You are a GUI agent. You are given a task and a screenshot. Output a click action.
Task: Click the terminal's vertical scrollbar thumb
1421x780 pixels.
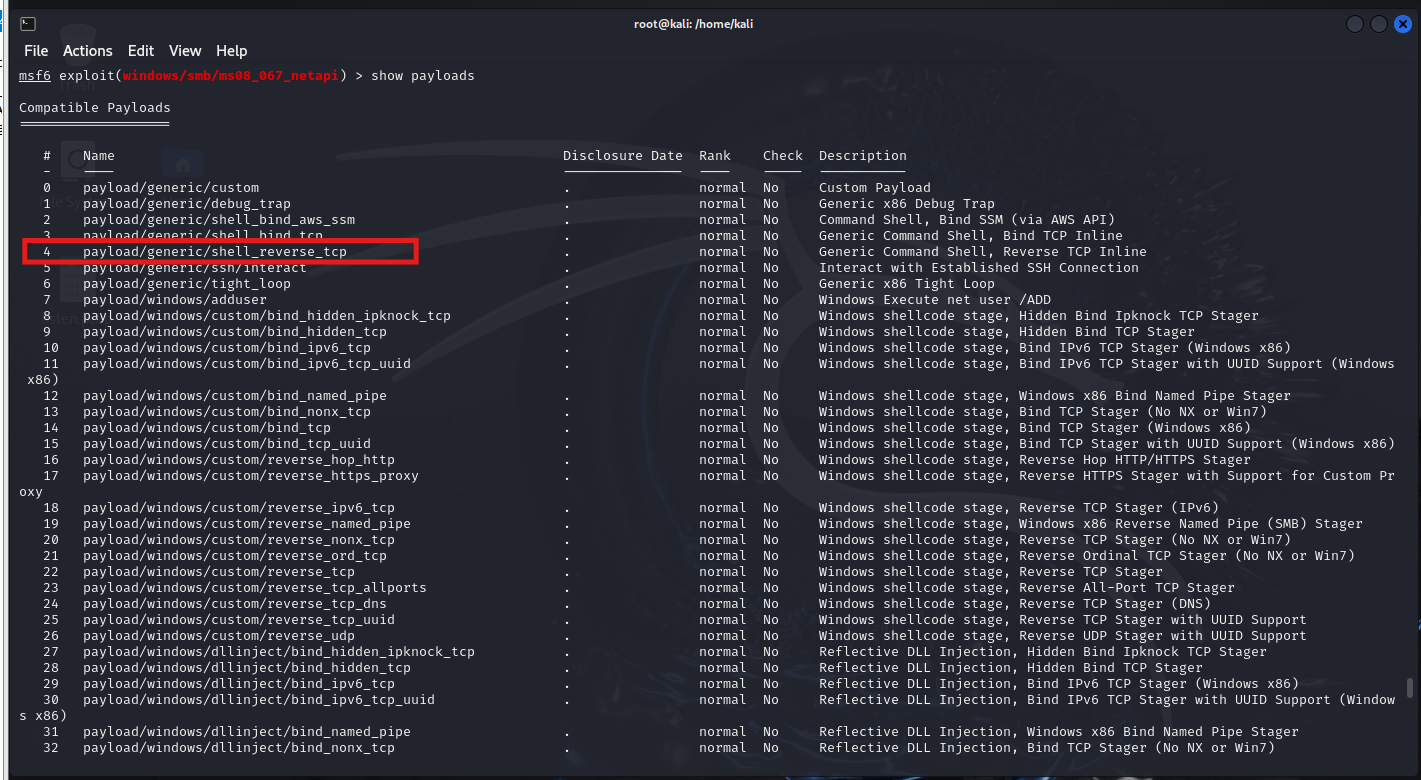pos(1410,687)
